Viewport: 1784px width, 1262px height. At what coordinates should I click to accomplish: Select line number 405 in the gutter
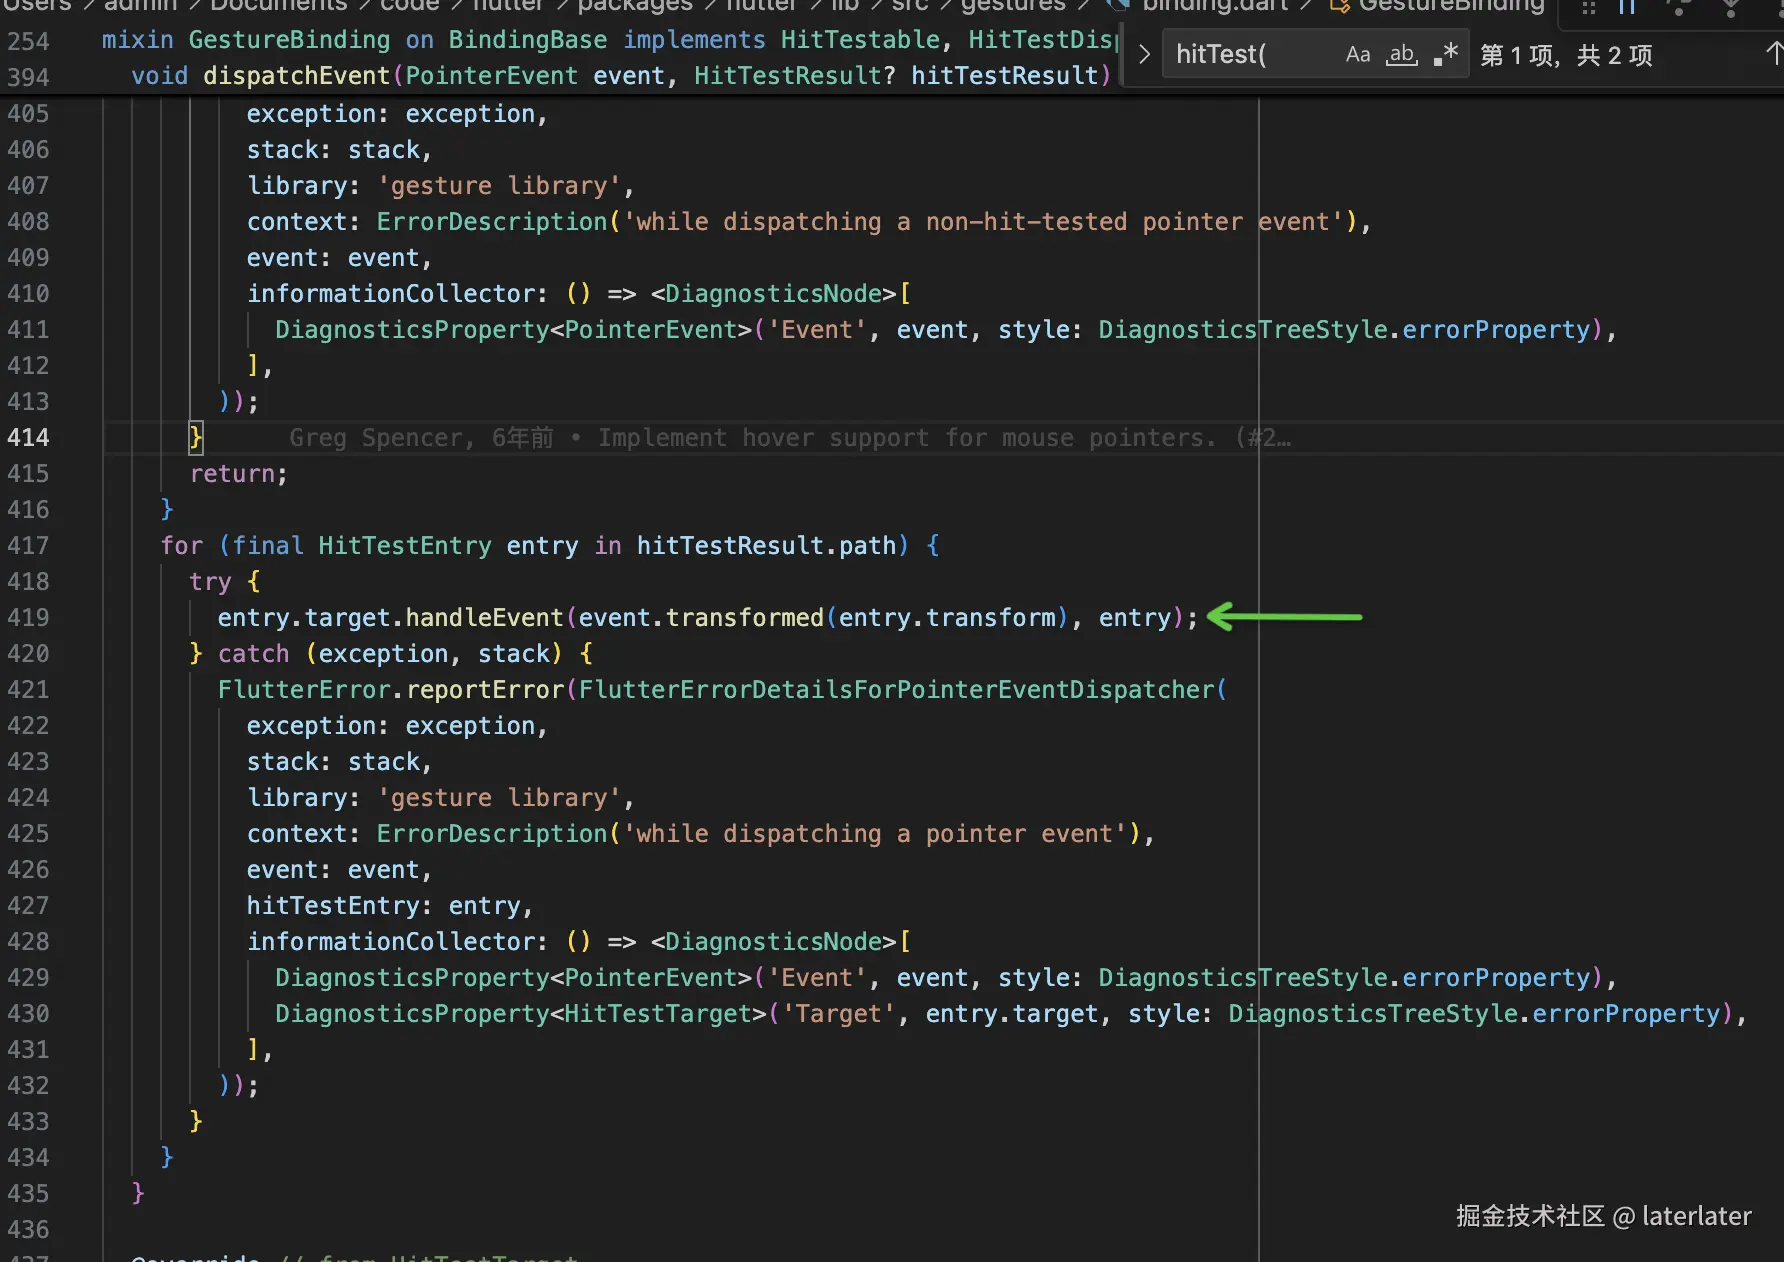point(28,114)
